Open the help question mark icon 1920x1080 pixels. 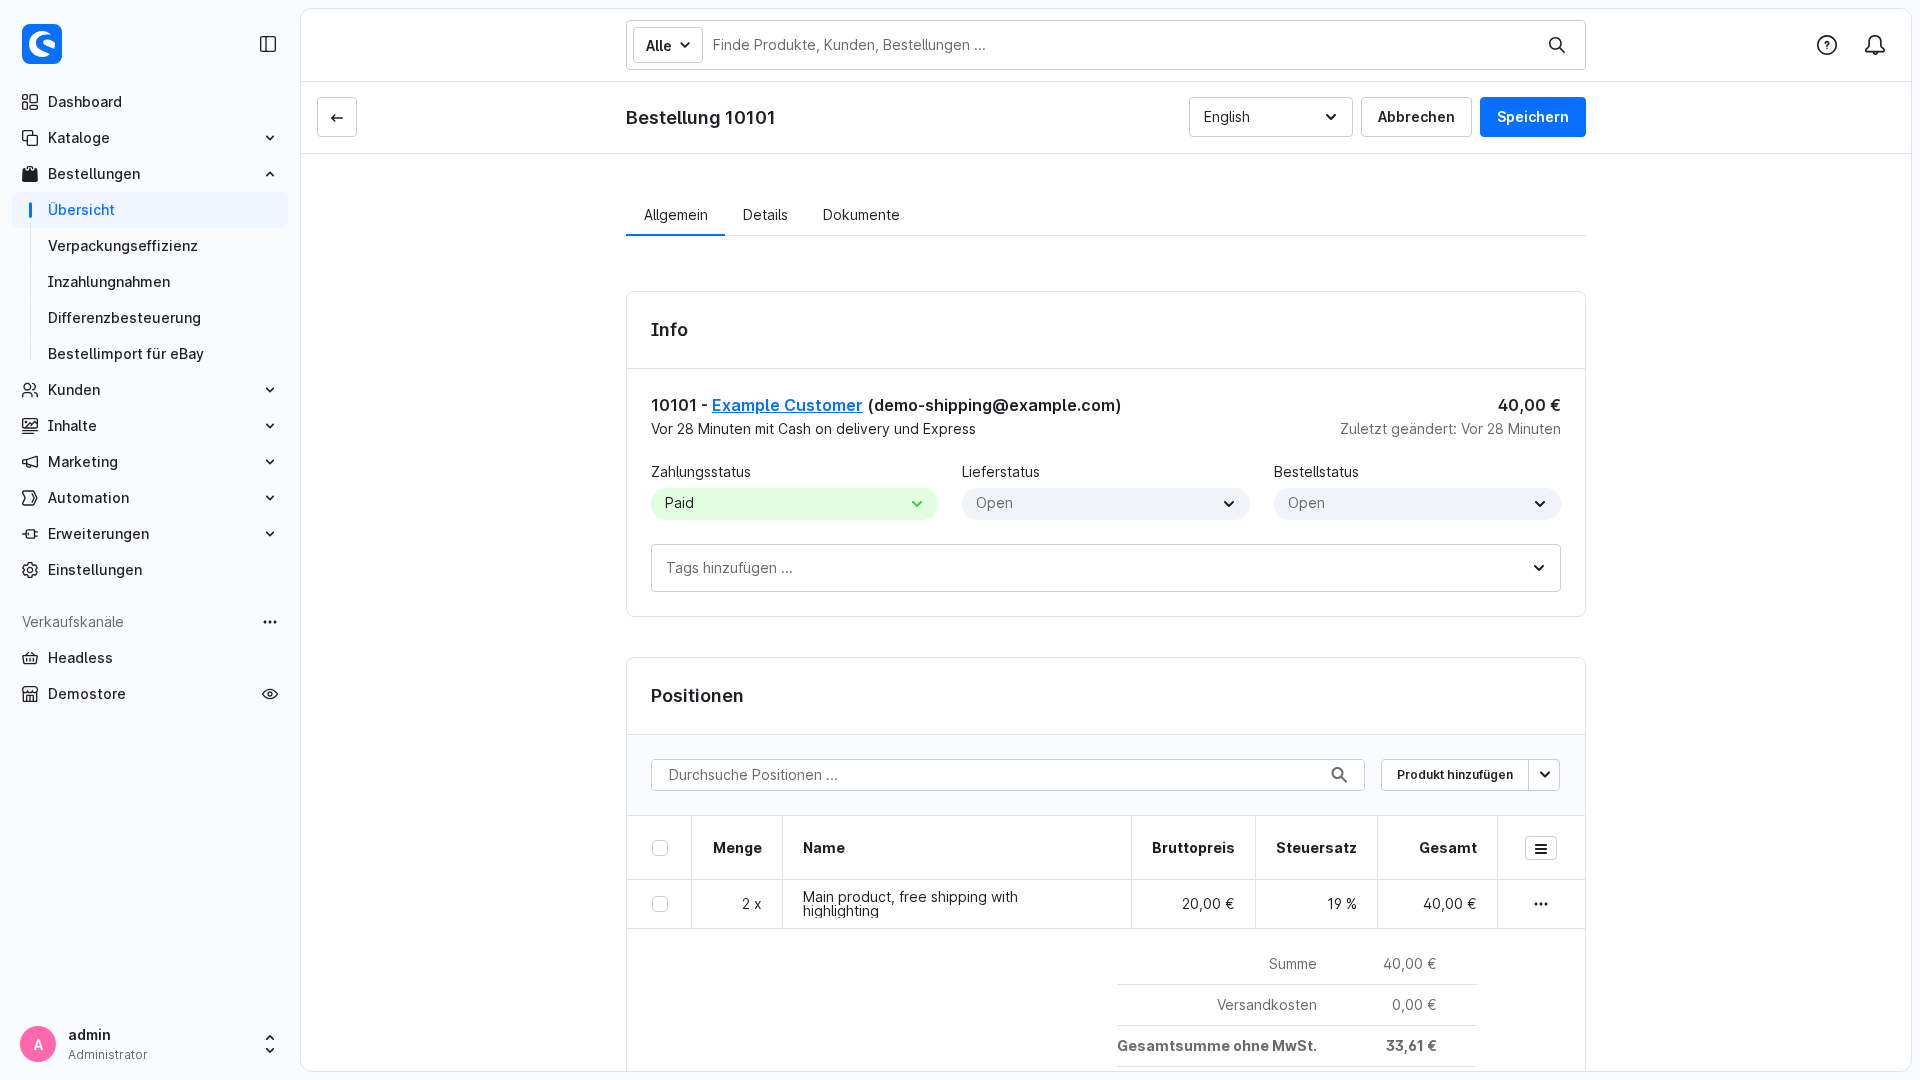[x=1827, y=45]
